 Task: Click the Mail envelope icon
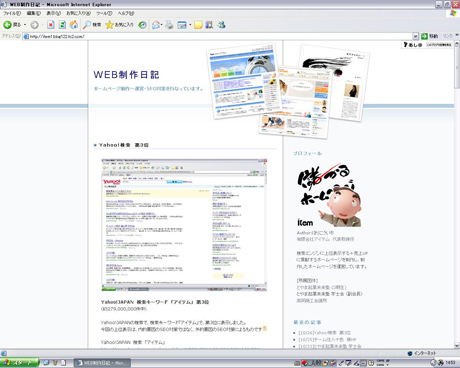pyautogui.click(x=156, y=25)
